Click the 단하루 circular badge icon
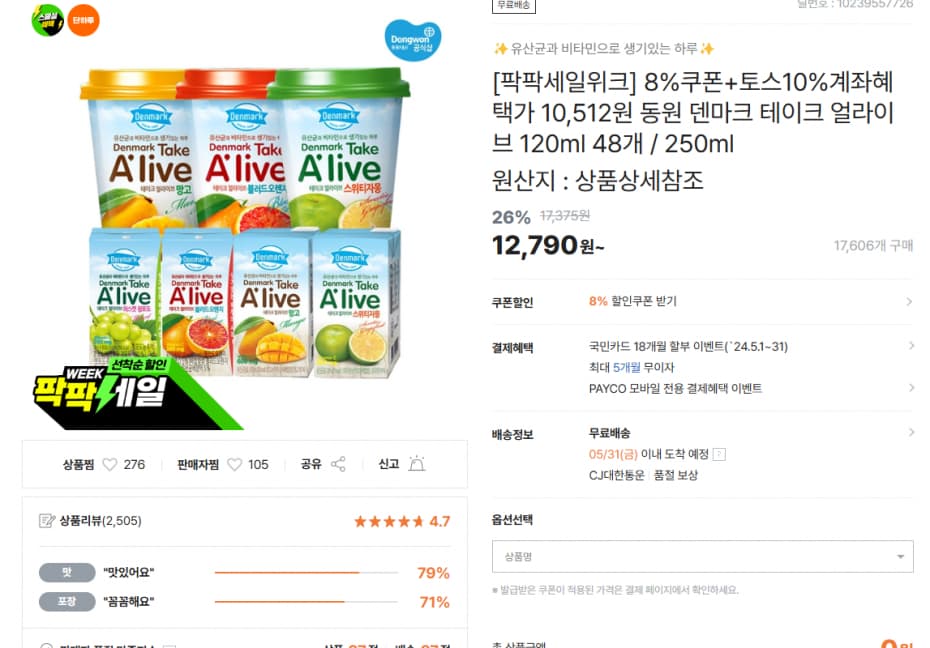 click(82, 19)
